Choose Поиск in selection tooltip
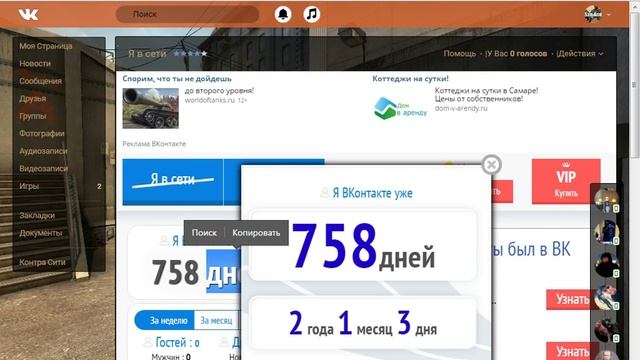The height and width of the screenshot is (360, 640). click(204, 233)
